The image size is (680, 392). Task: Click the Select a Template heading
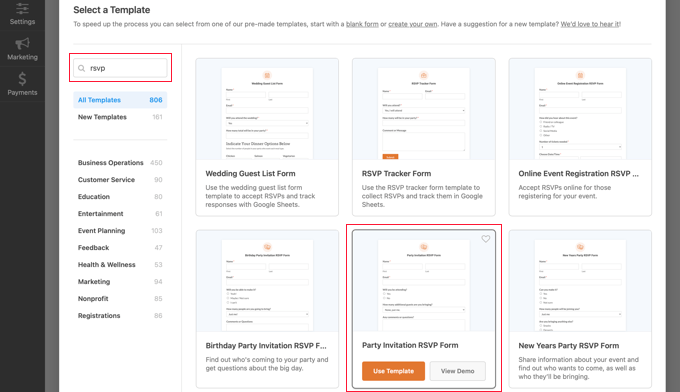tap(111, 10)
